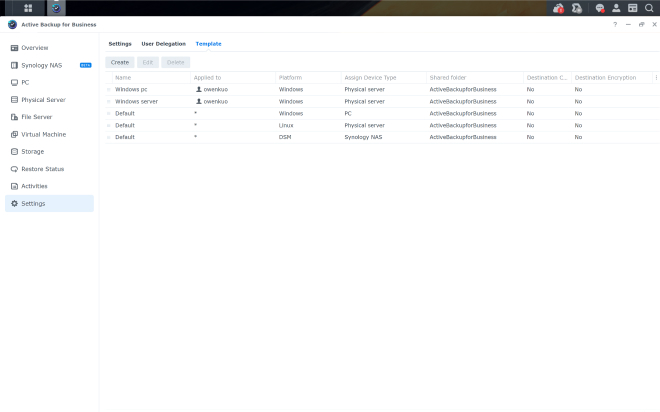The width and height of the screenshot is (660, 412).
Task: Open the DSM main menu grid icon
Action: coord(28,8)
